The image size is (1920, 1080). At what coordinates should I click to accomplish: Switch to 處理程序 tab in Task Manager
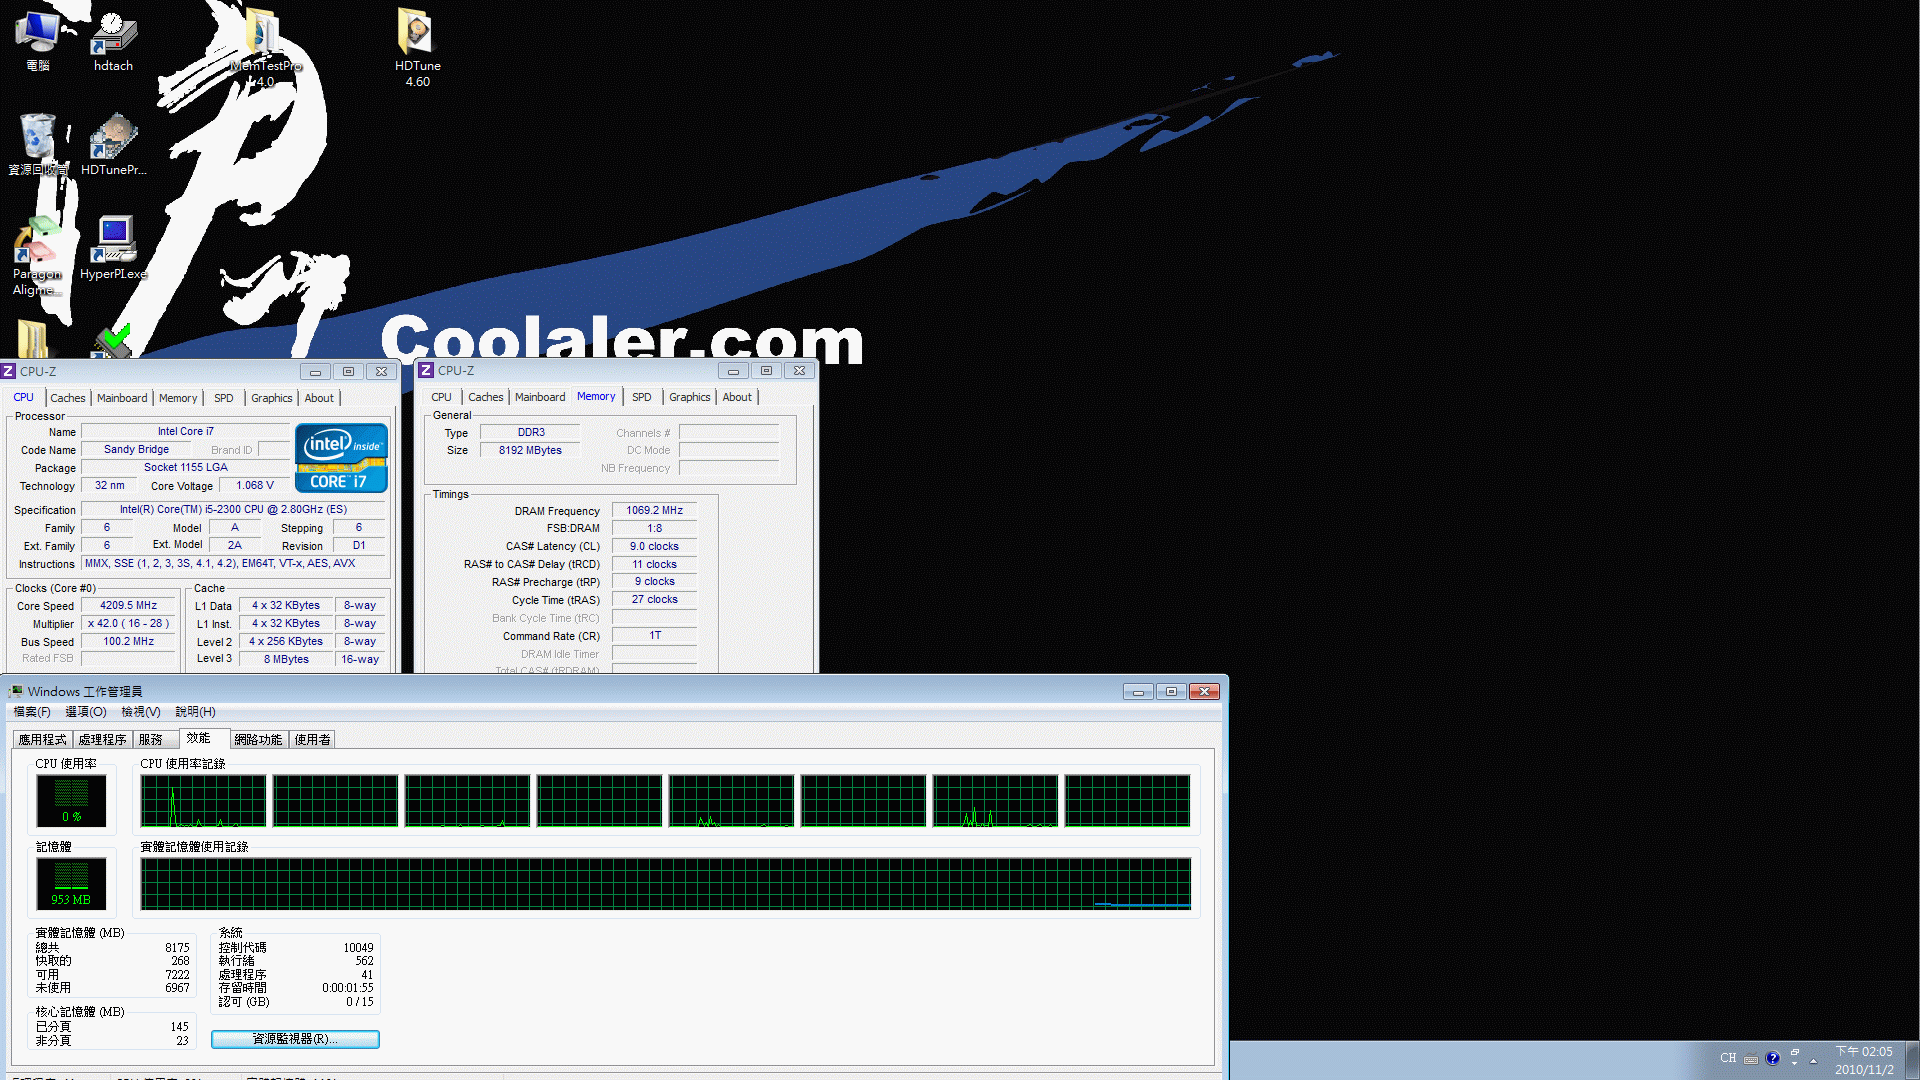pyautogui.click(x=103, y=740)
